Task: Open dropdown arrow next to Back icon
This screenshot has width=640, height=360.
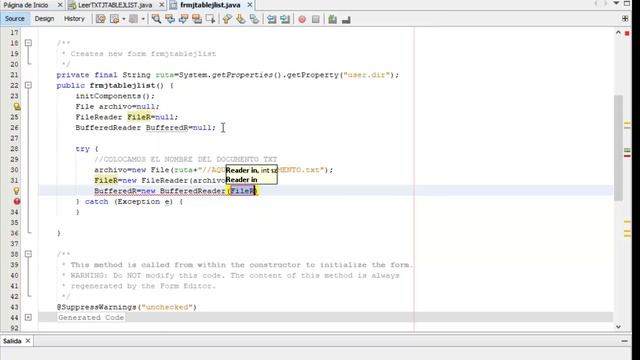Action: click(x=124, y=19)
